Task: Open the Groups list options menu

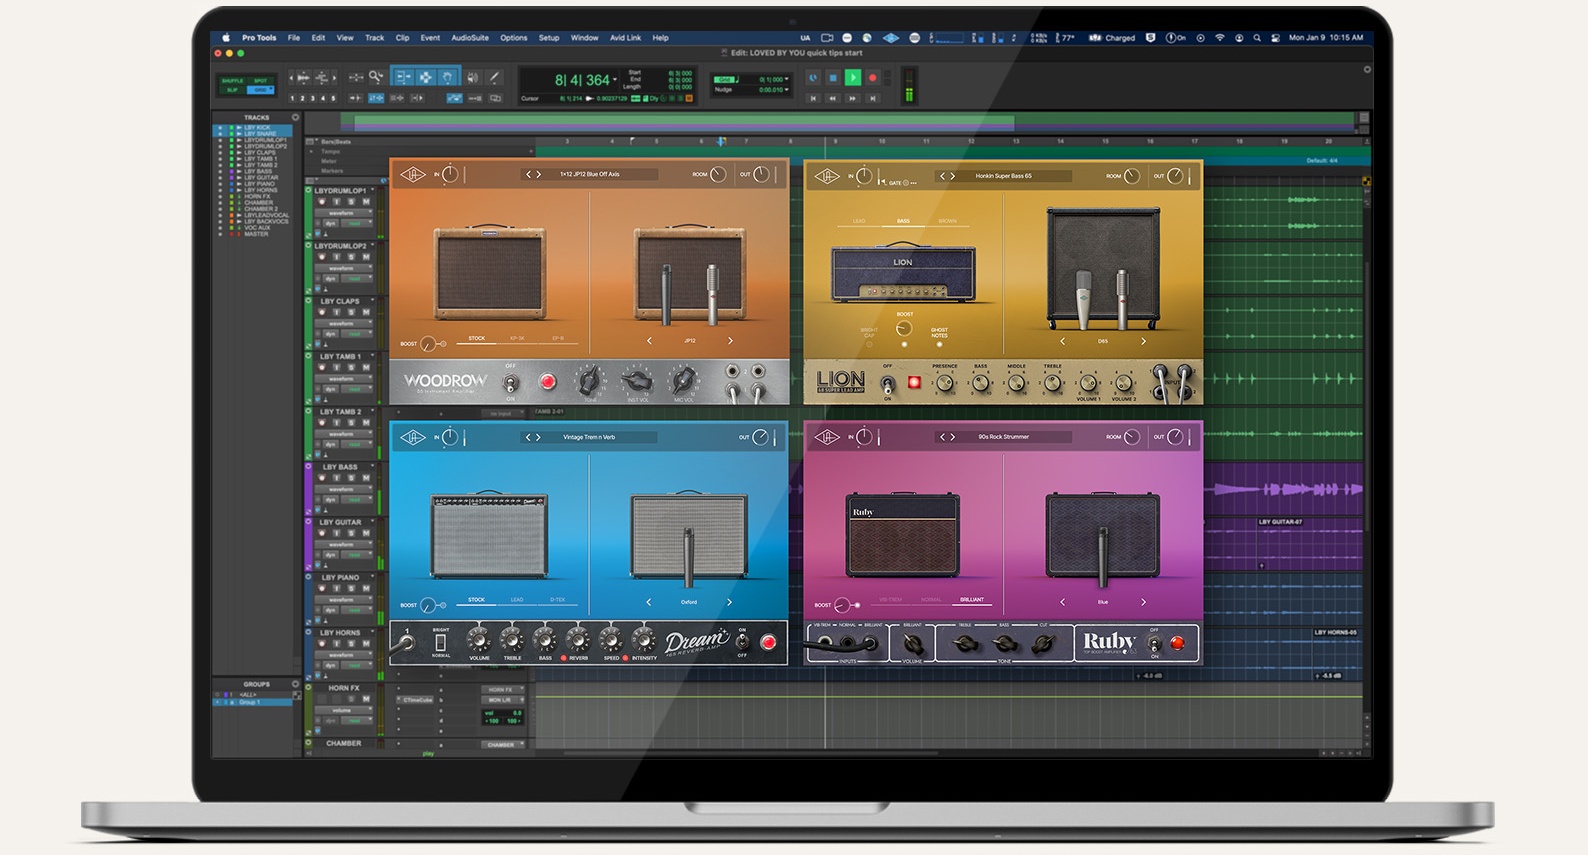Action: [x=295, y=684]
